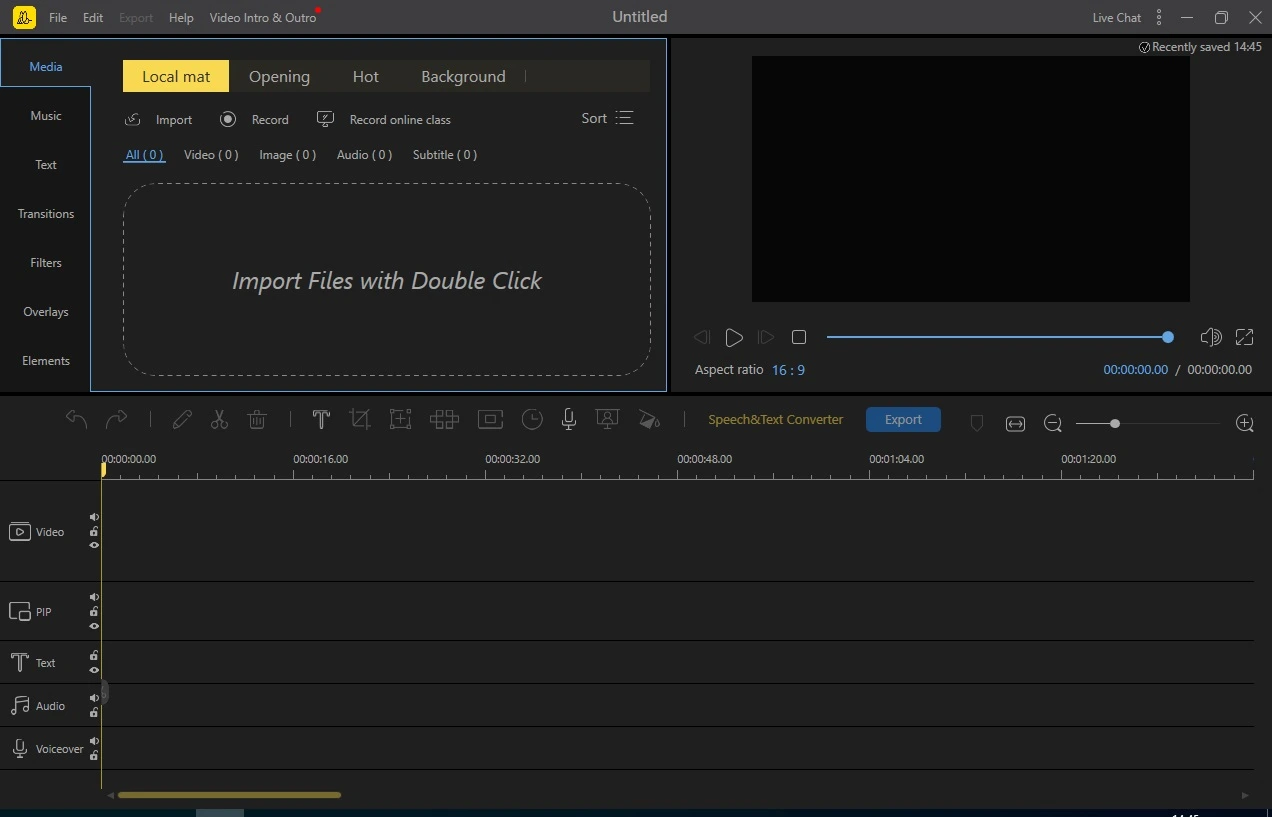1272x817 pixels.
Task: Toggle visibility eye on Video track
Action: click(x=94, y=546)
